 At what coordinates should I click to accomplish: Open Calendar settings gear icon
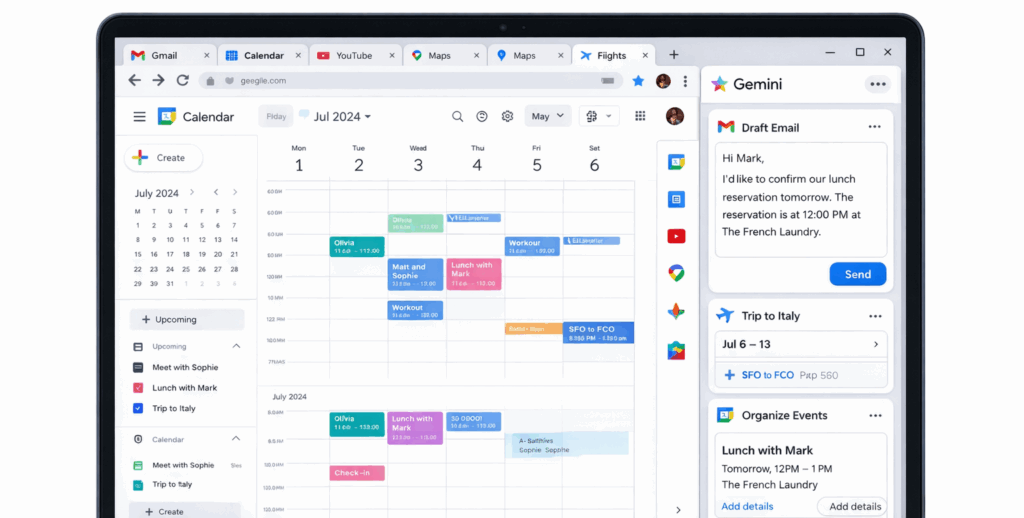click(507, 116)
